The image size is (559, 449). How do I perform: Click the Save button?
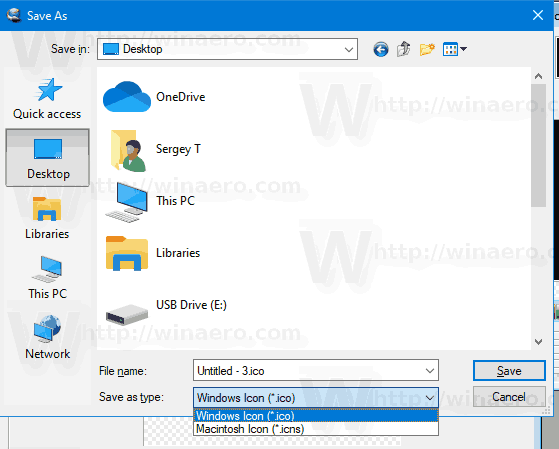pyautogui.click(x=509, y=371)
